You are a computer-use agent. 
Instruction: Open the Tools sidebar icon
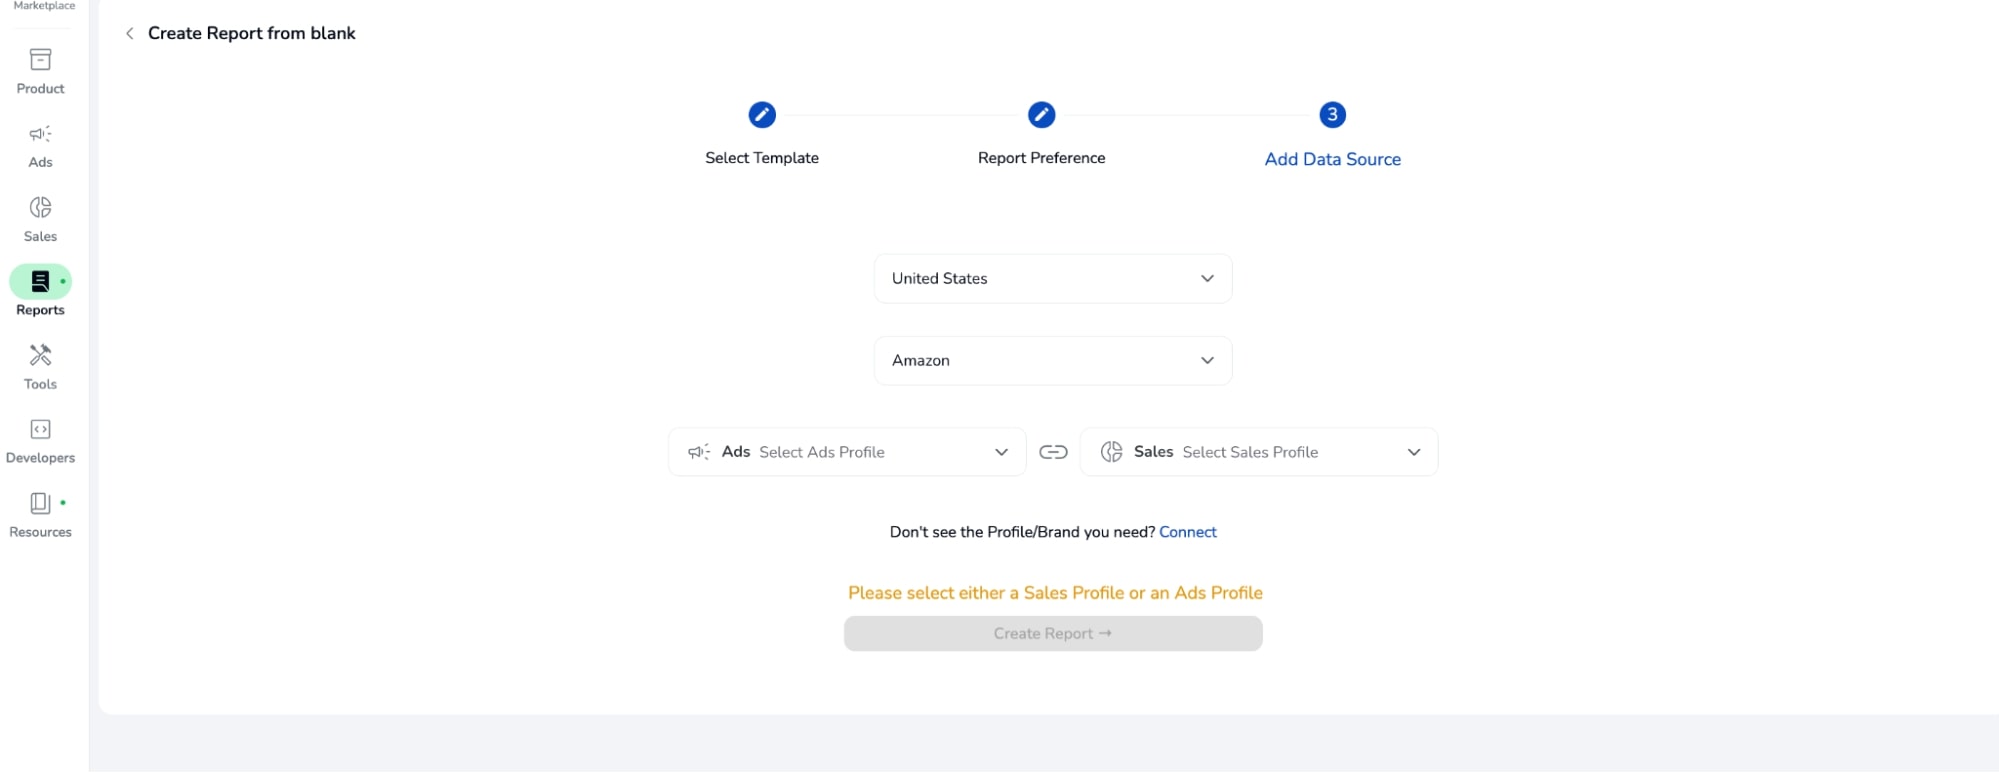tap(40, 355)
